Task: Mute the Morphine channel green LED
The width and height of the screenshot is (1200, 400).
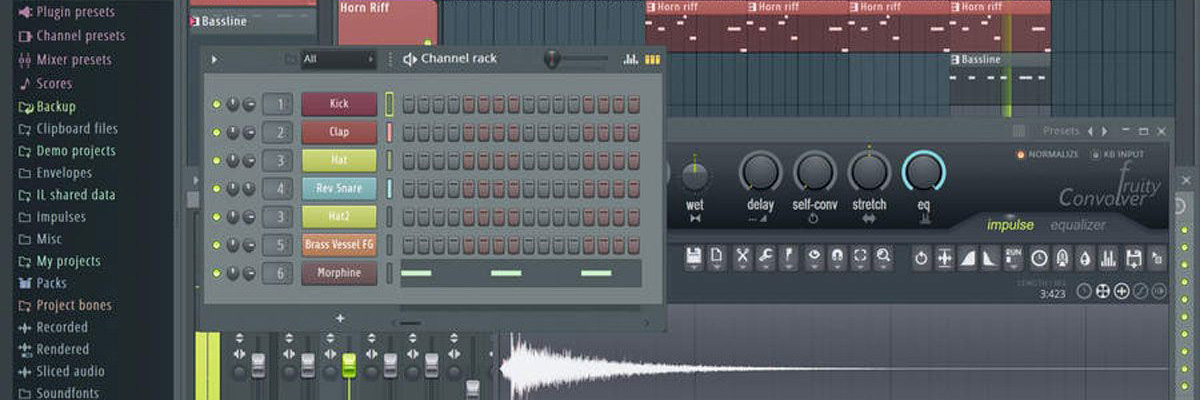Action: pos(216,273)
